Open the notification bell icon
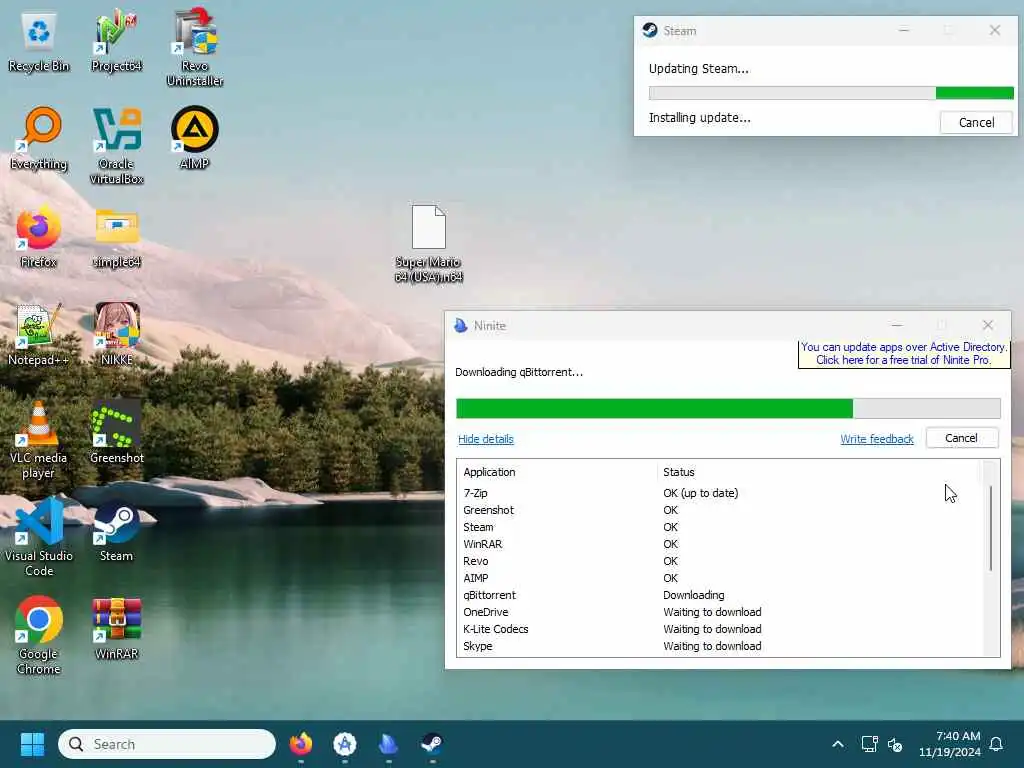The width and height of the screenshot is (1024, 768). click(996, 744)
